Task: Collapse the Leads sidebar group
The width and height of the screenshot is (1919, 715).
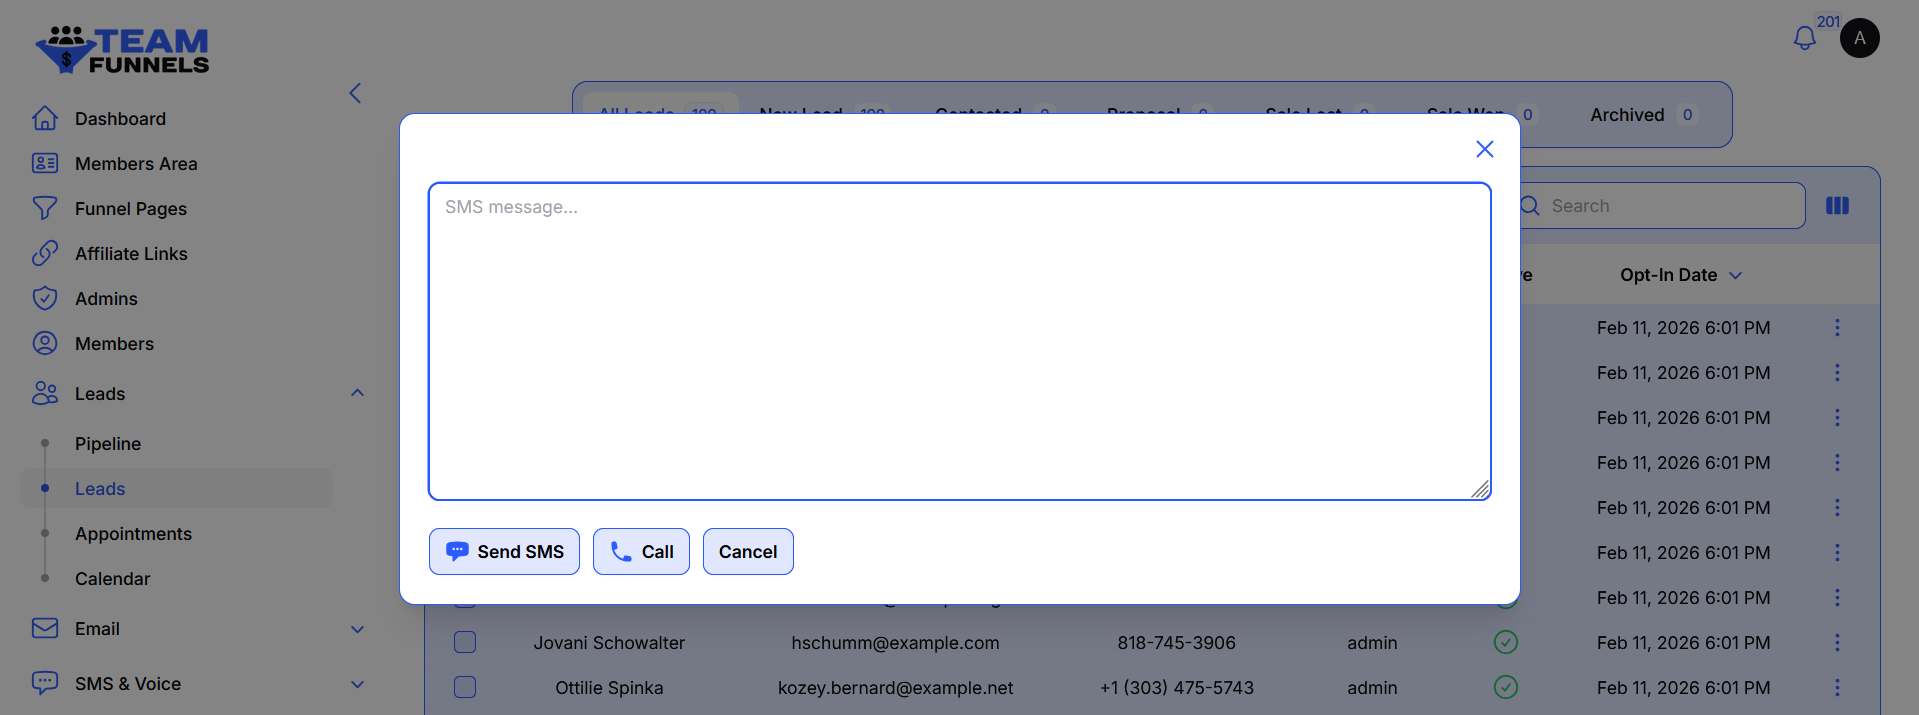Action: point(357,393)
